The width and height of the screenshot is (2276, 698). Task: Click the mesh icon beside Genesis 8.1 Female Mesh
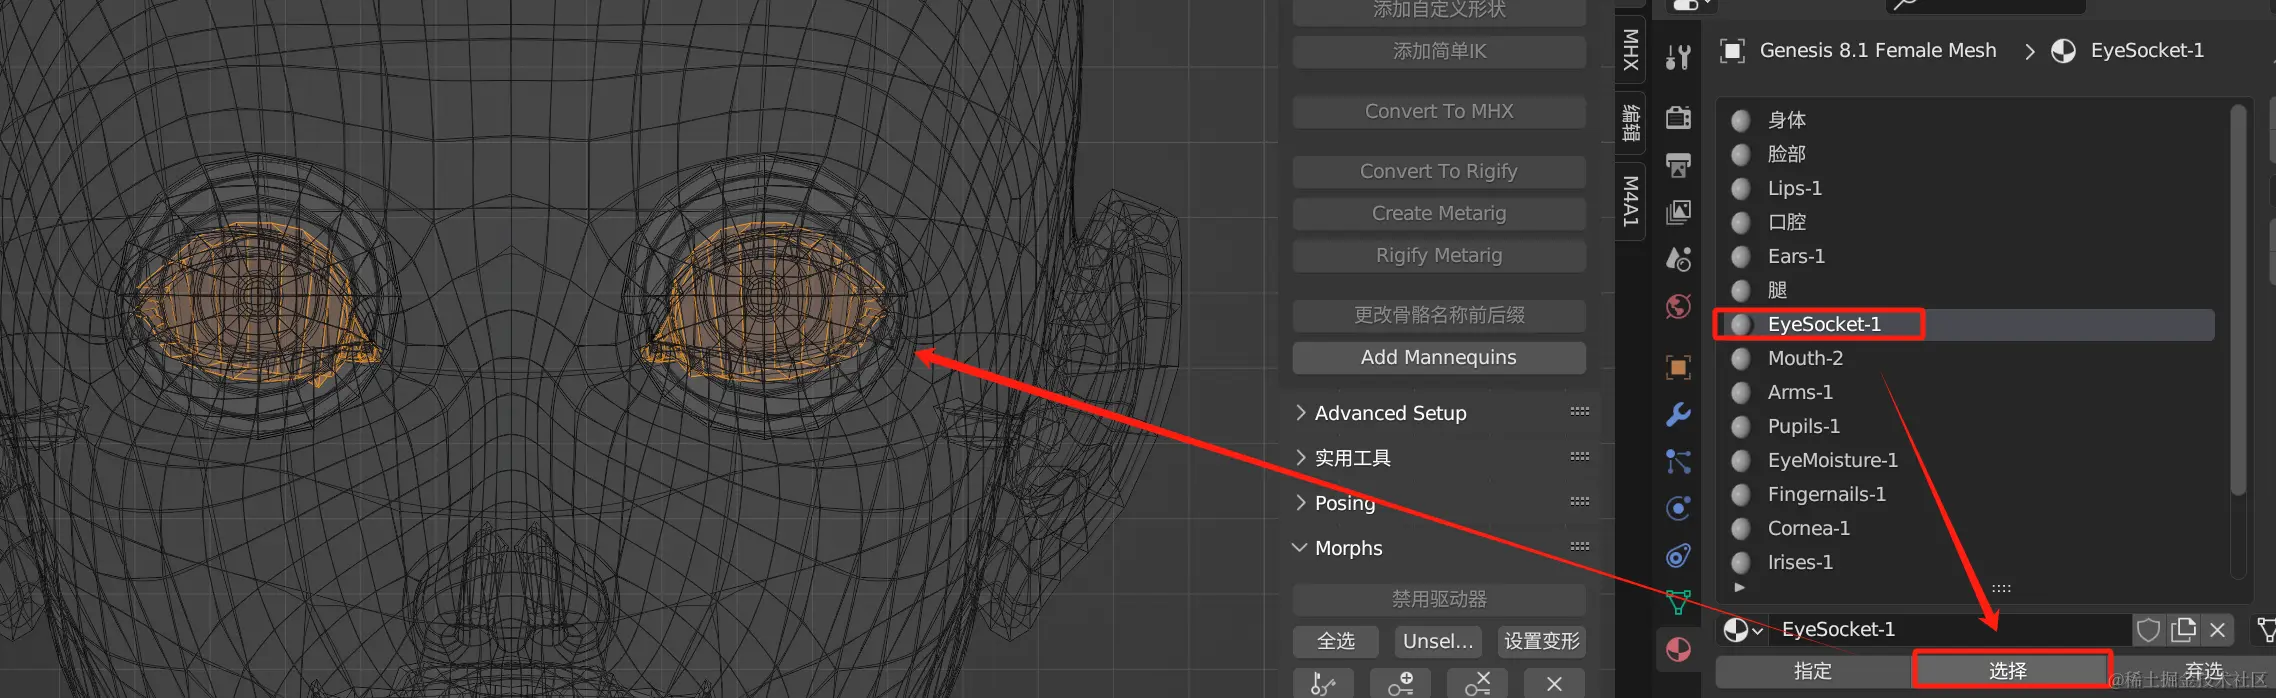[x=1732, y=50]
